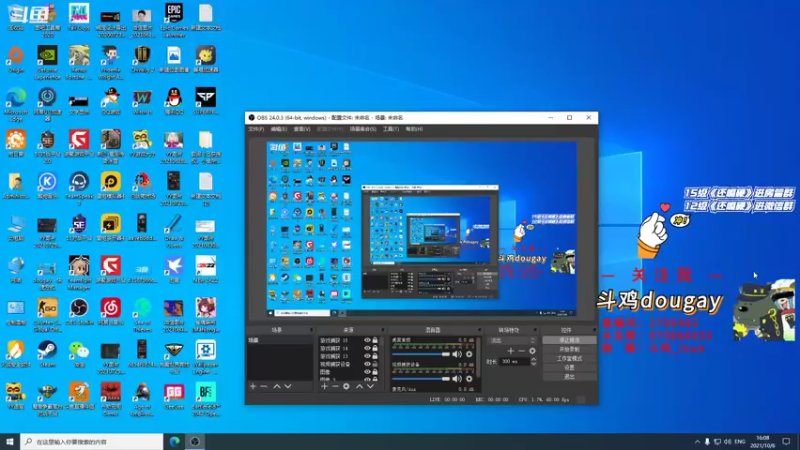Toggle lock of game capture 13 source
The image size is (800, 450).
coord(375,356)
